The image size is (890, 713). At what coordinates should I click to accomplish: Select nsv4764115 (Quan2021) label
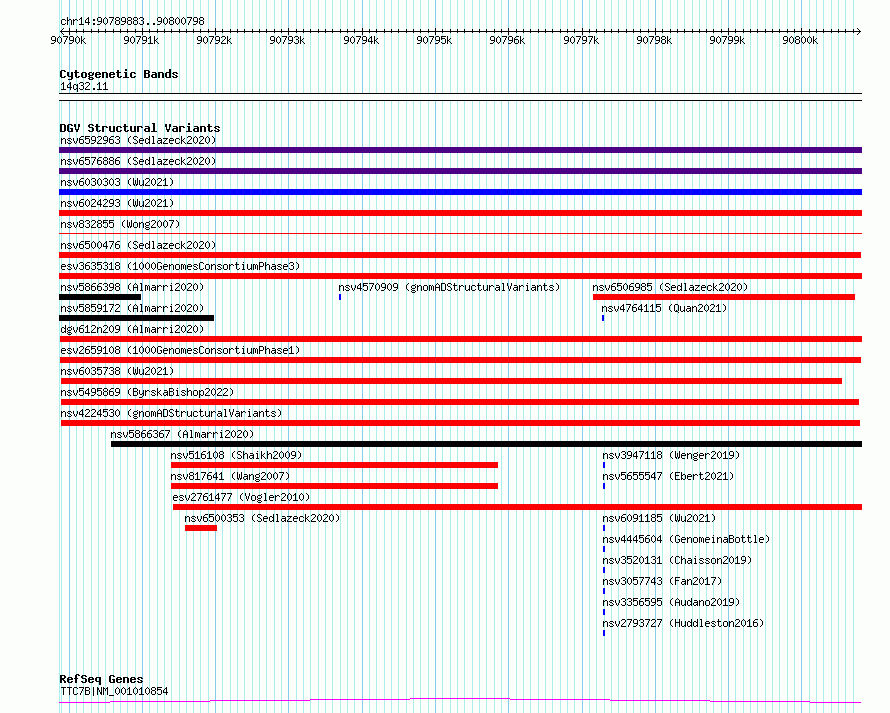pos(664,308)
